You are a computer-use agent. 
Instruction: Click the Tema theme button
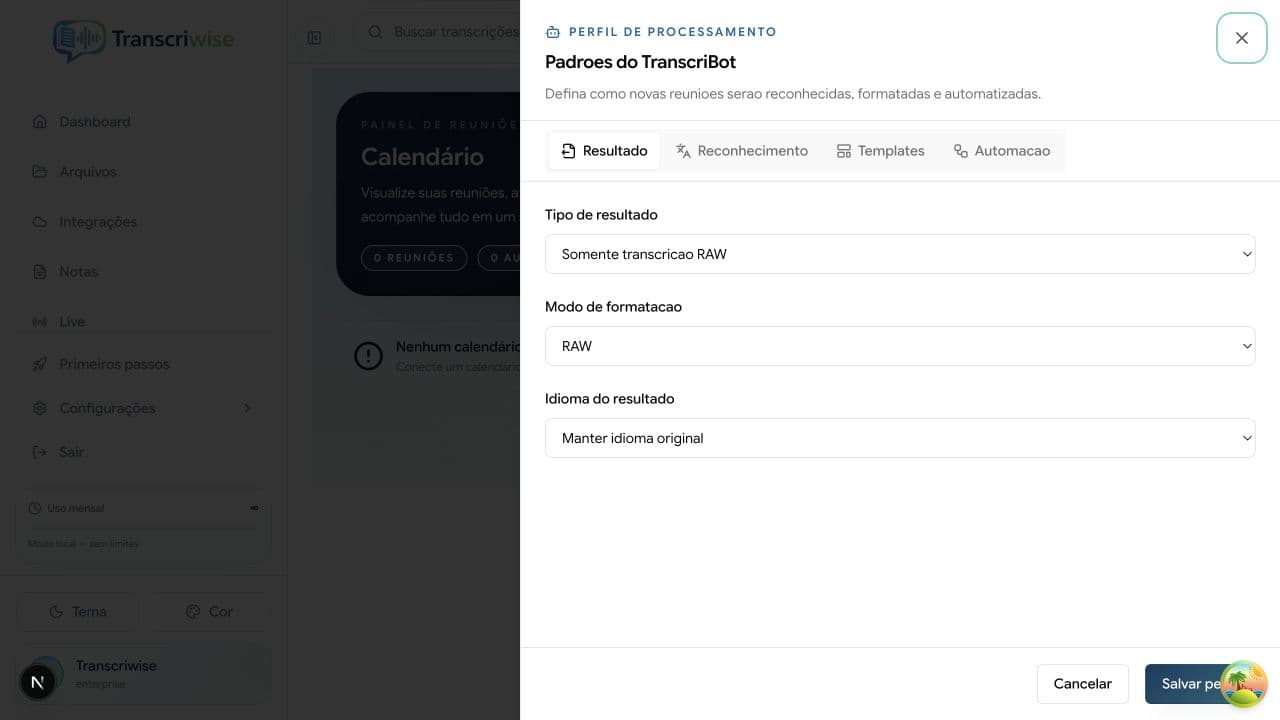point(78,611)
